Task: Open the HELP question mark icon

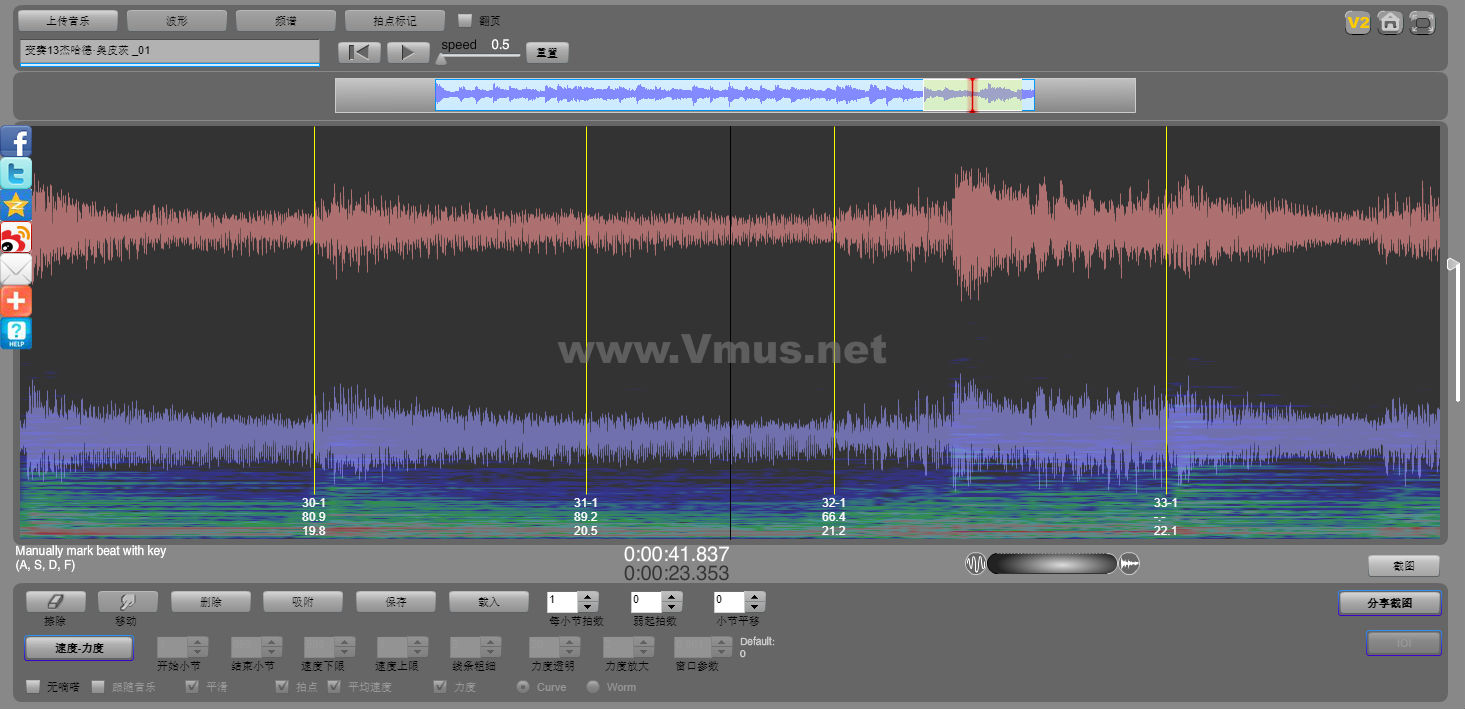Action: [16, 333]
